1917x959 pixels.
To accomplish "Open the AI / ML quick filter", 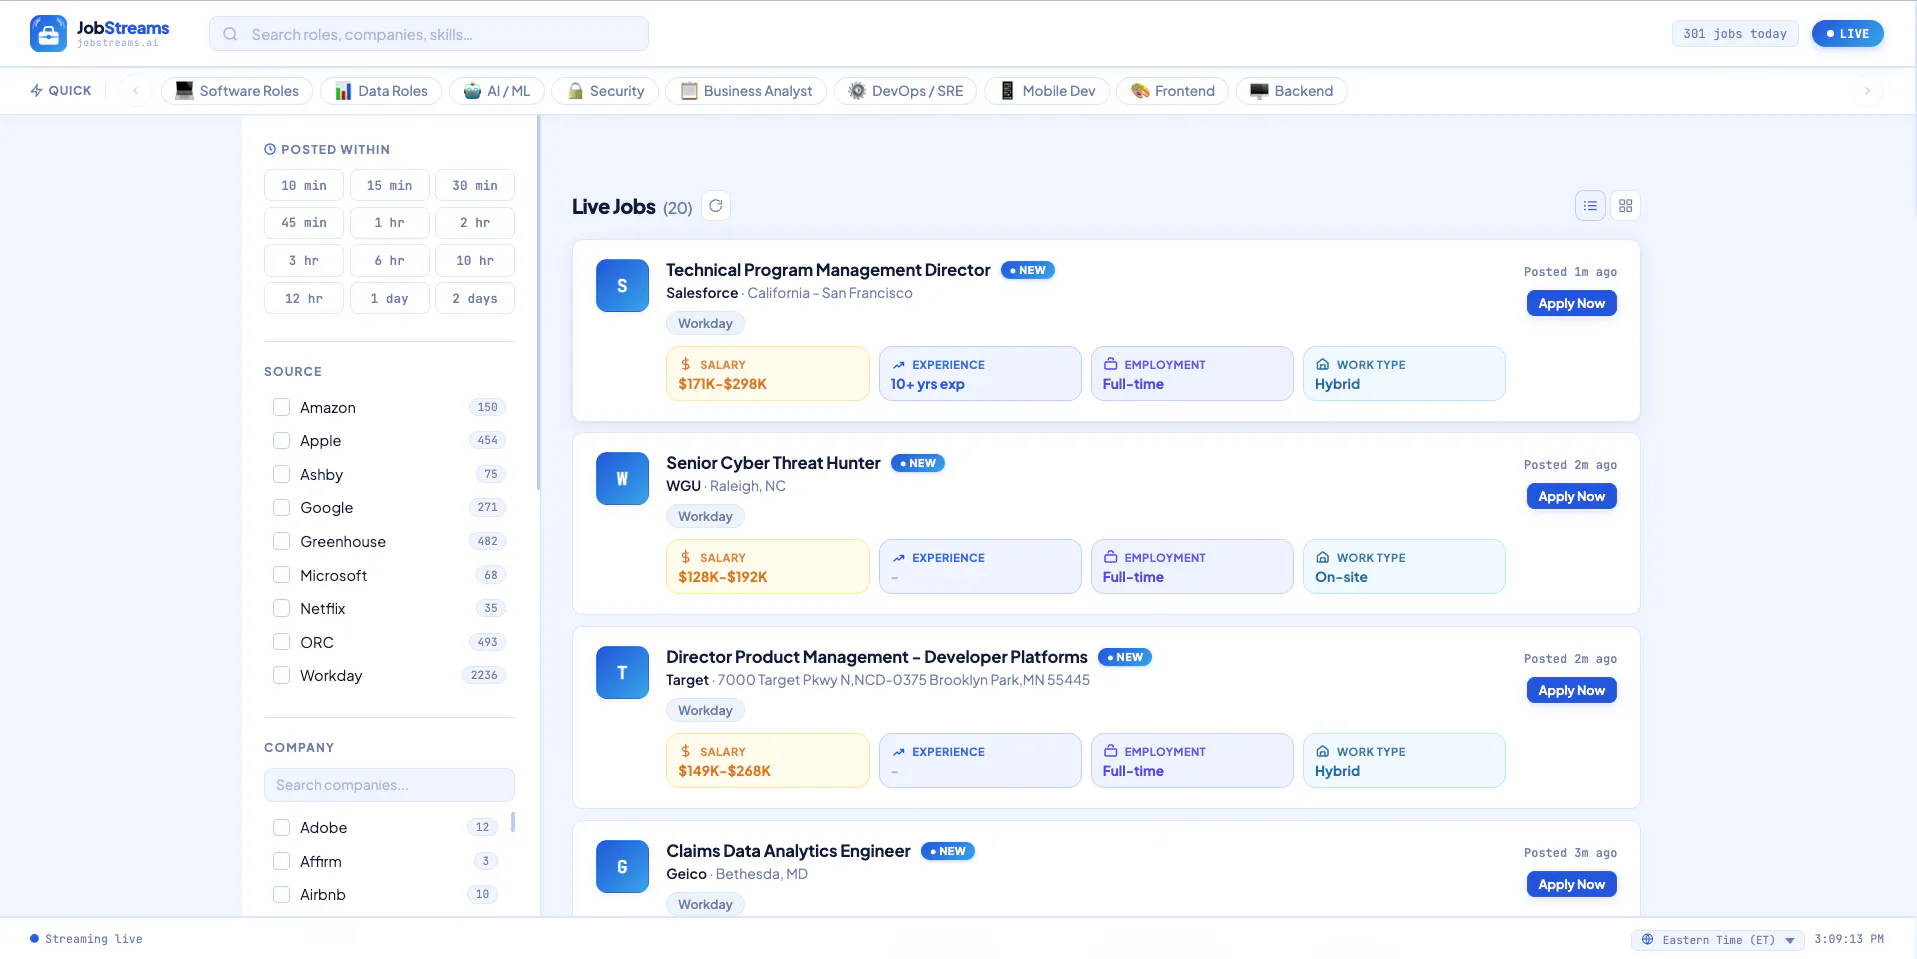I will point(497,91).
